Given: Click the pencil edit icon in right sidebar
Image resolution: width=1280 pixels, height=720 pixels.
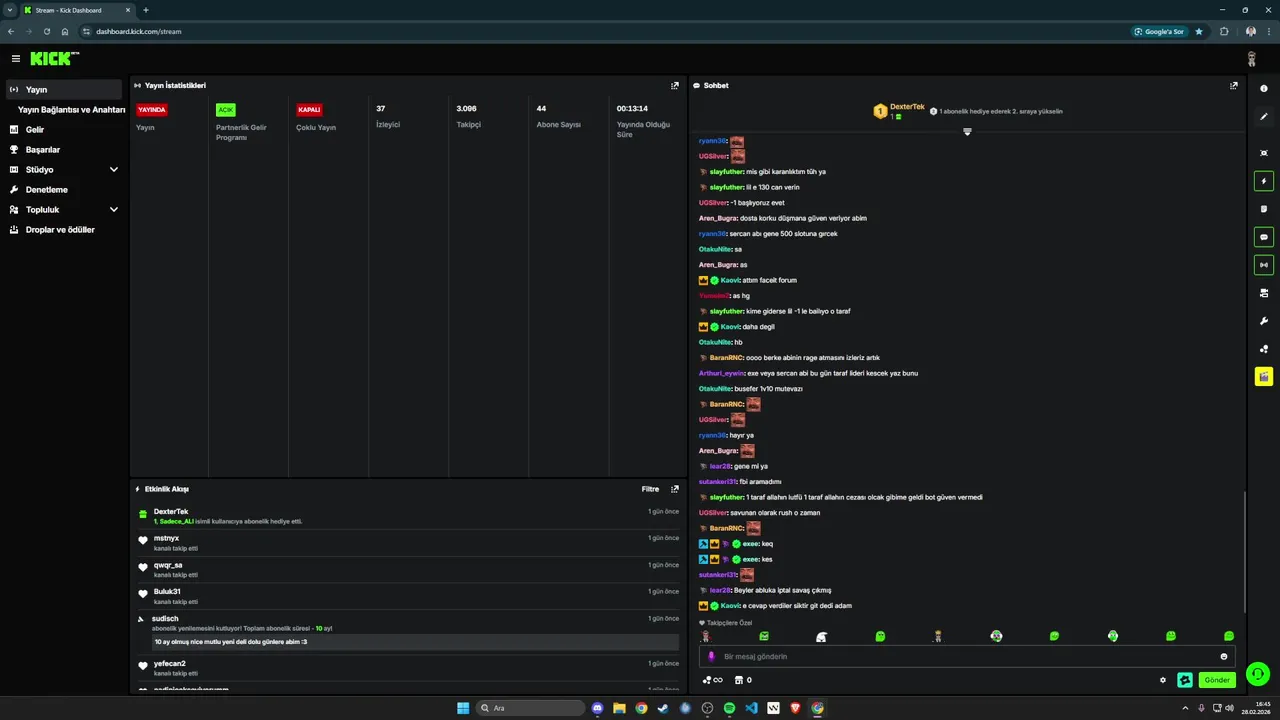Looking at the screenshot, I should pyautogui.click(x=1264, y=117).
